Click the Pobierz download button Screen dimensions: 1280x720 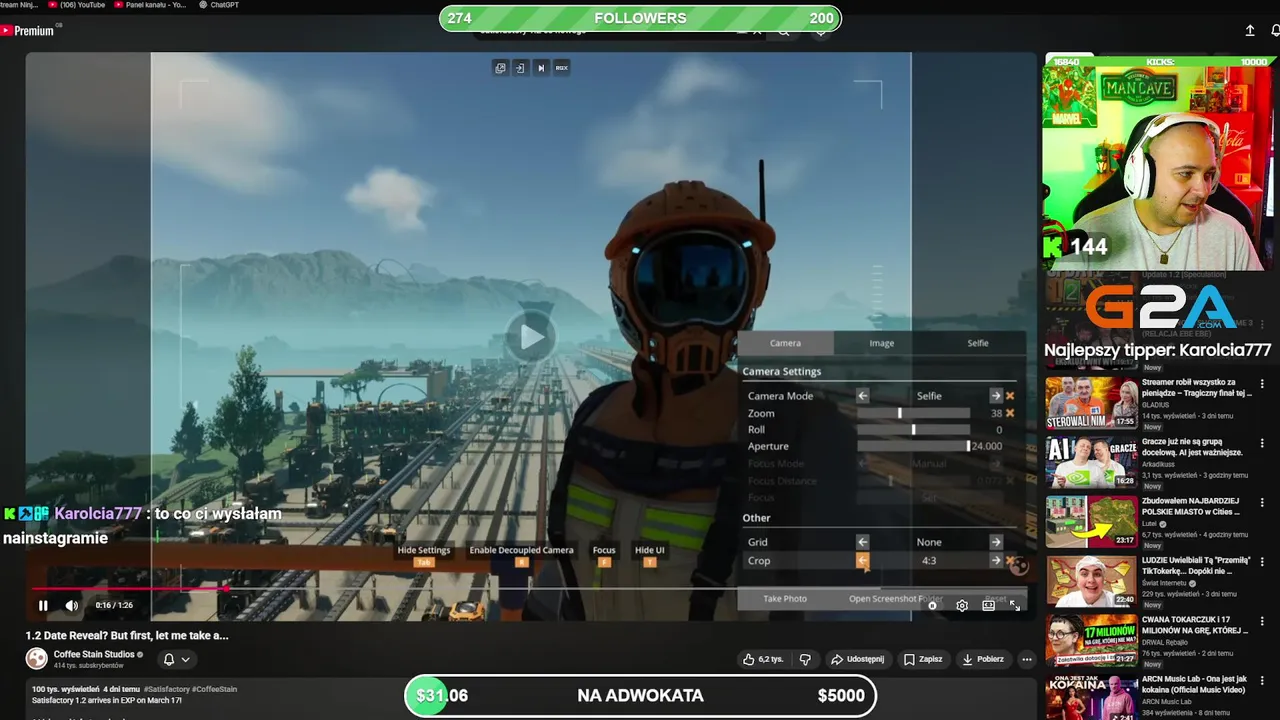(983, 659)
